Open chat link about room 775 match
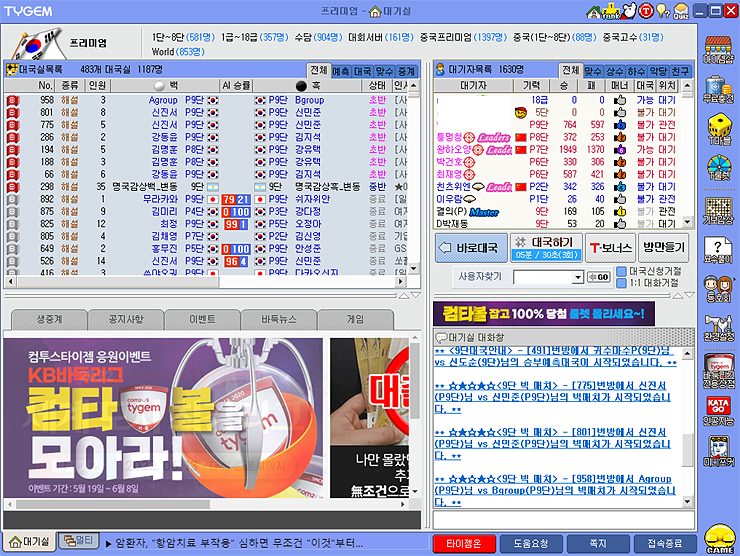 [553, 397]
